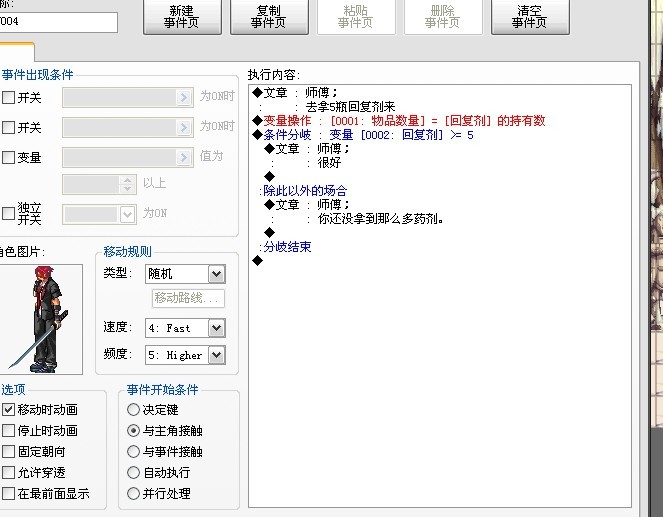Enable the first 开关 condition checkbox
663x517 pixels.
(8, 98)
